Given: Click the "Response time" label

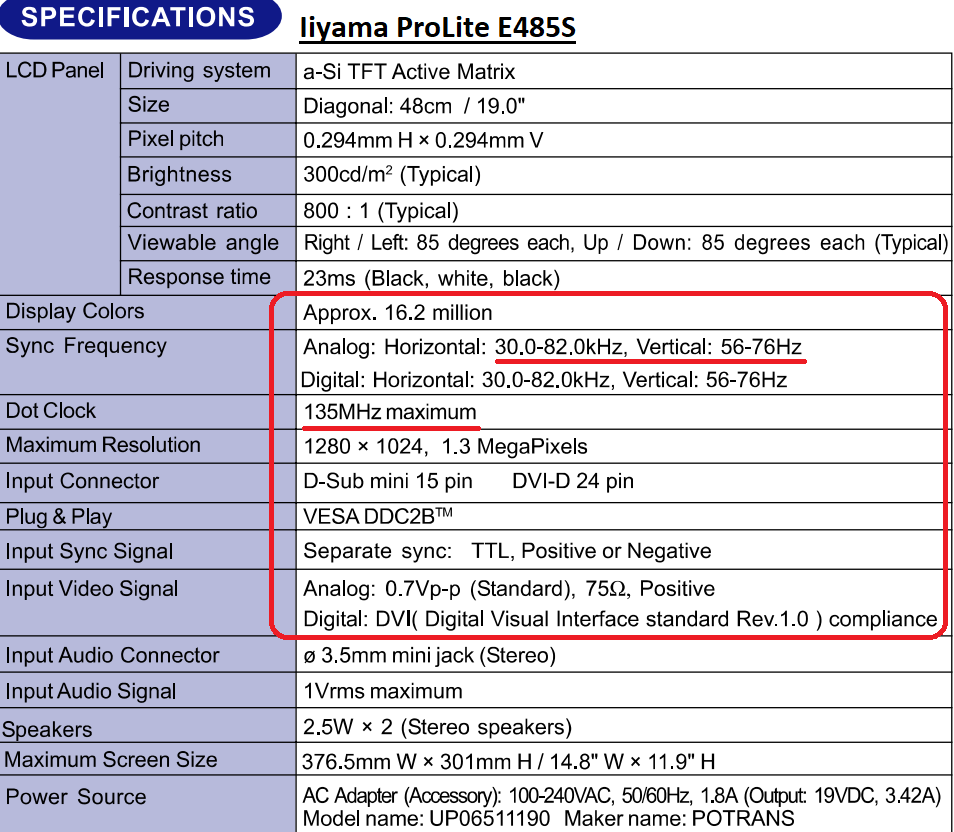Looking at the screenshot, I should (x=199, y=277).
